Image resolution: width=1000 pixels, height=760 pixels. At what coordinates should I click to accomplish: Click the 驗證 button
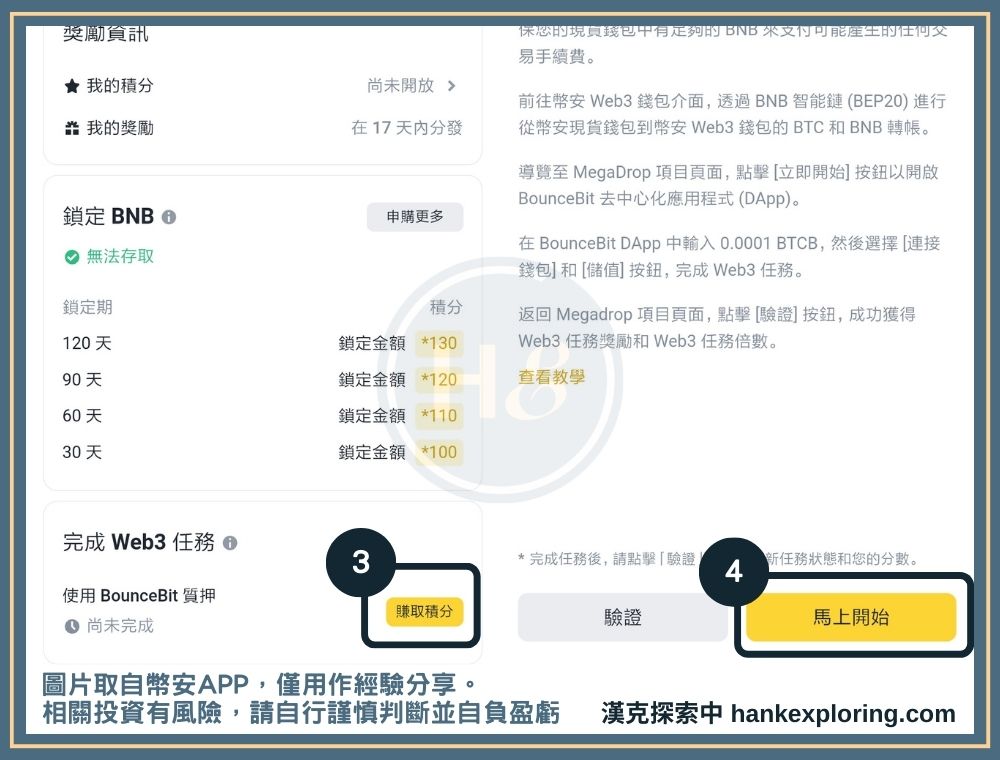click(622, 617)
